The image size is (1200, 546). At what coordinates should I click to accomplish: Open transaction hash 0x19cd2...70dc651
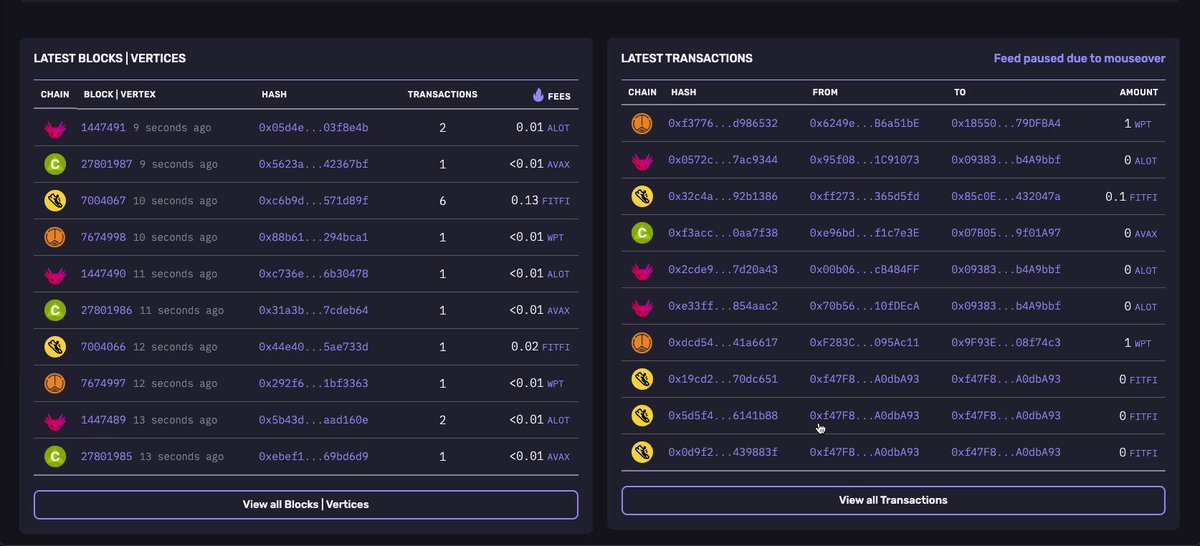(x=723, y=380)
